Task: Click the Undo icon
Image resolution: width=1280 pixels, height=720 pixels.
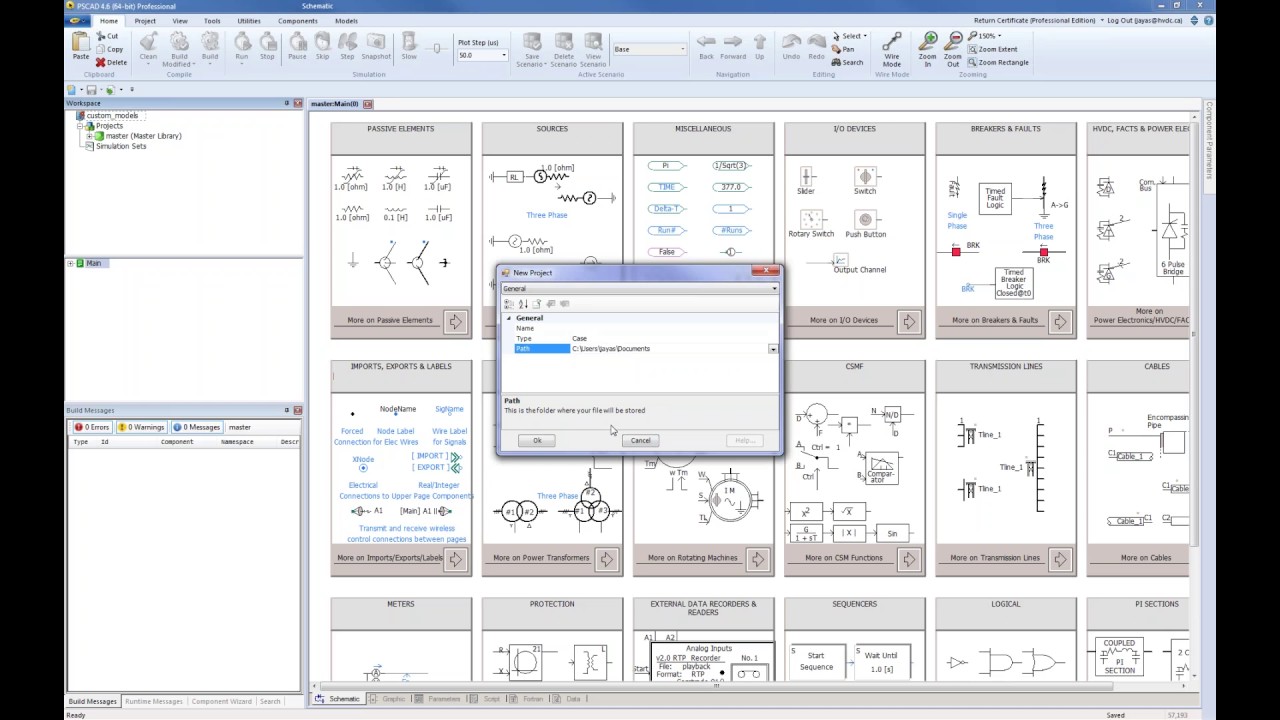Action: [x=791, y=42]
